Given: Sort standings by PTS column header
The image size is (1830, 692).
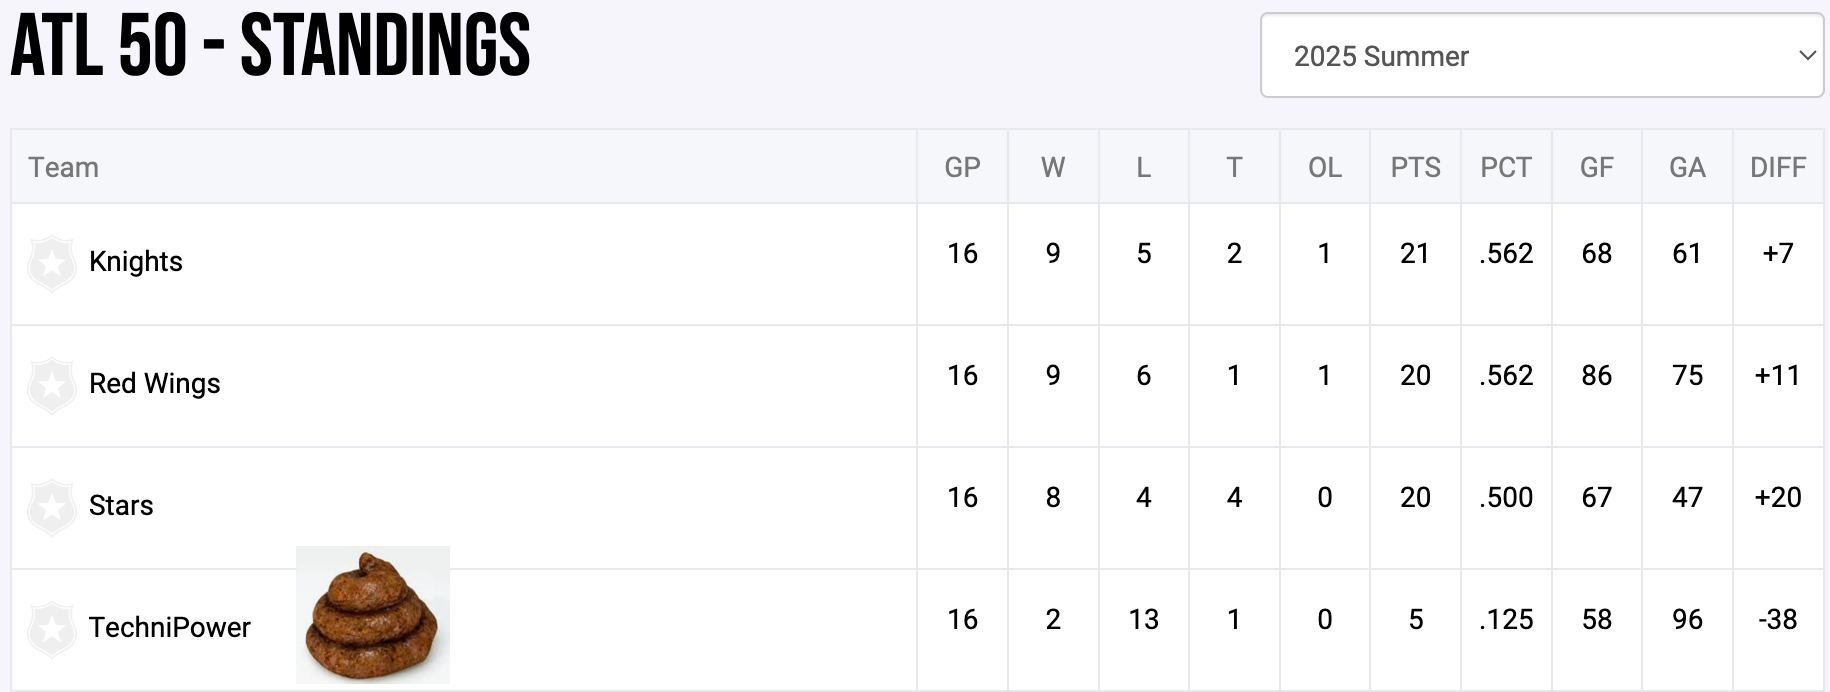Looking at the screenshot, I should click(1415, 167).
